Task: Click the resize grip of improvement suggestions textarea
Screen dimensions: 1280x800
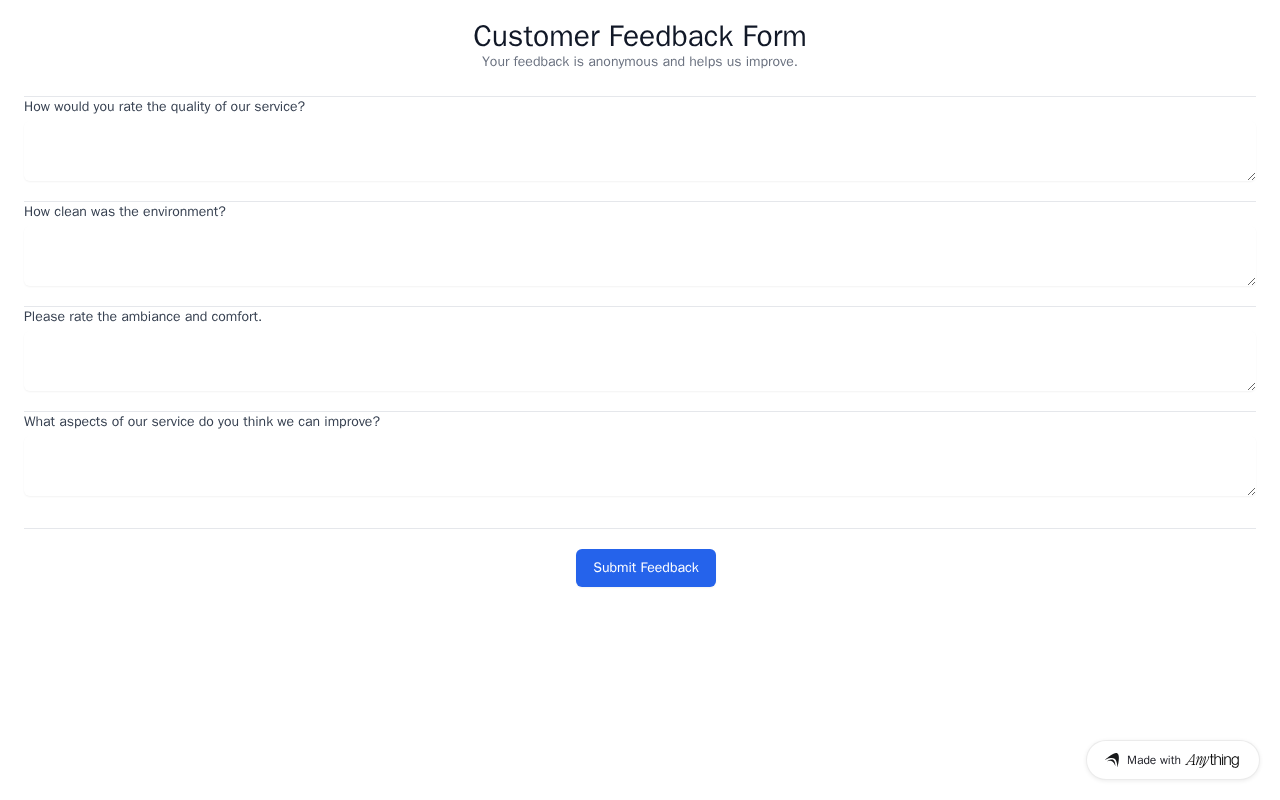Action: pyautogui.click(x=1251, y=491)
